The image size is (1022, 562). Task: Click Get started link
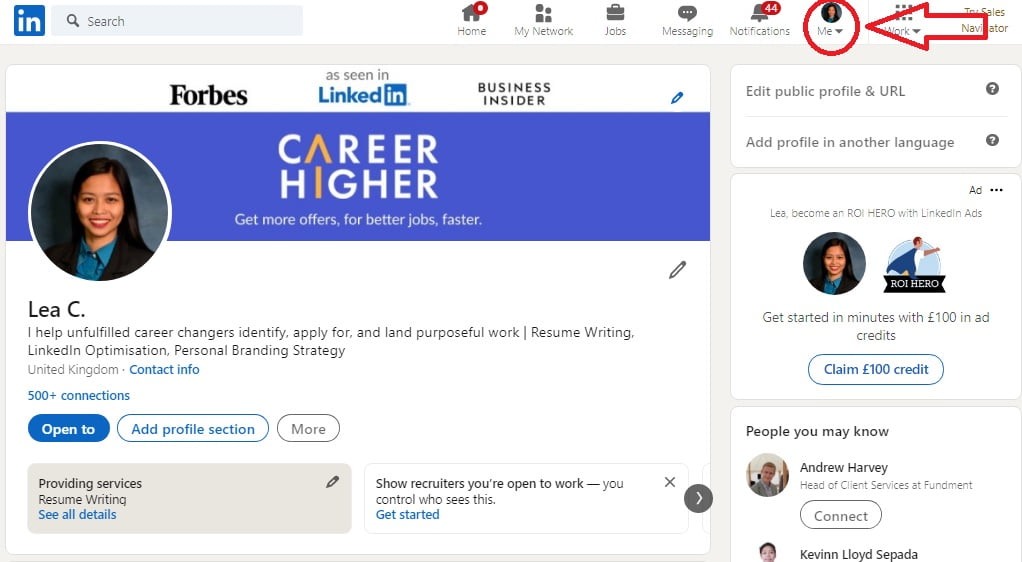pos(407,515)
